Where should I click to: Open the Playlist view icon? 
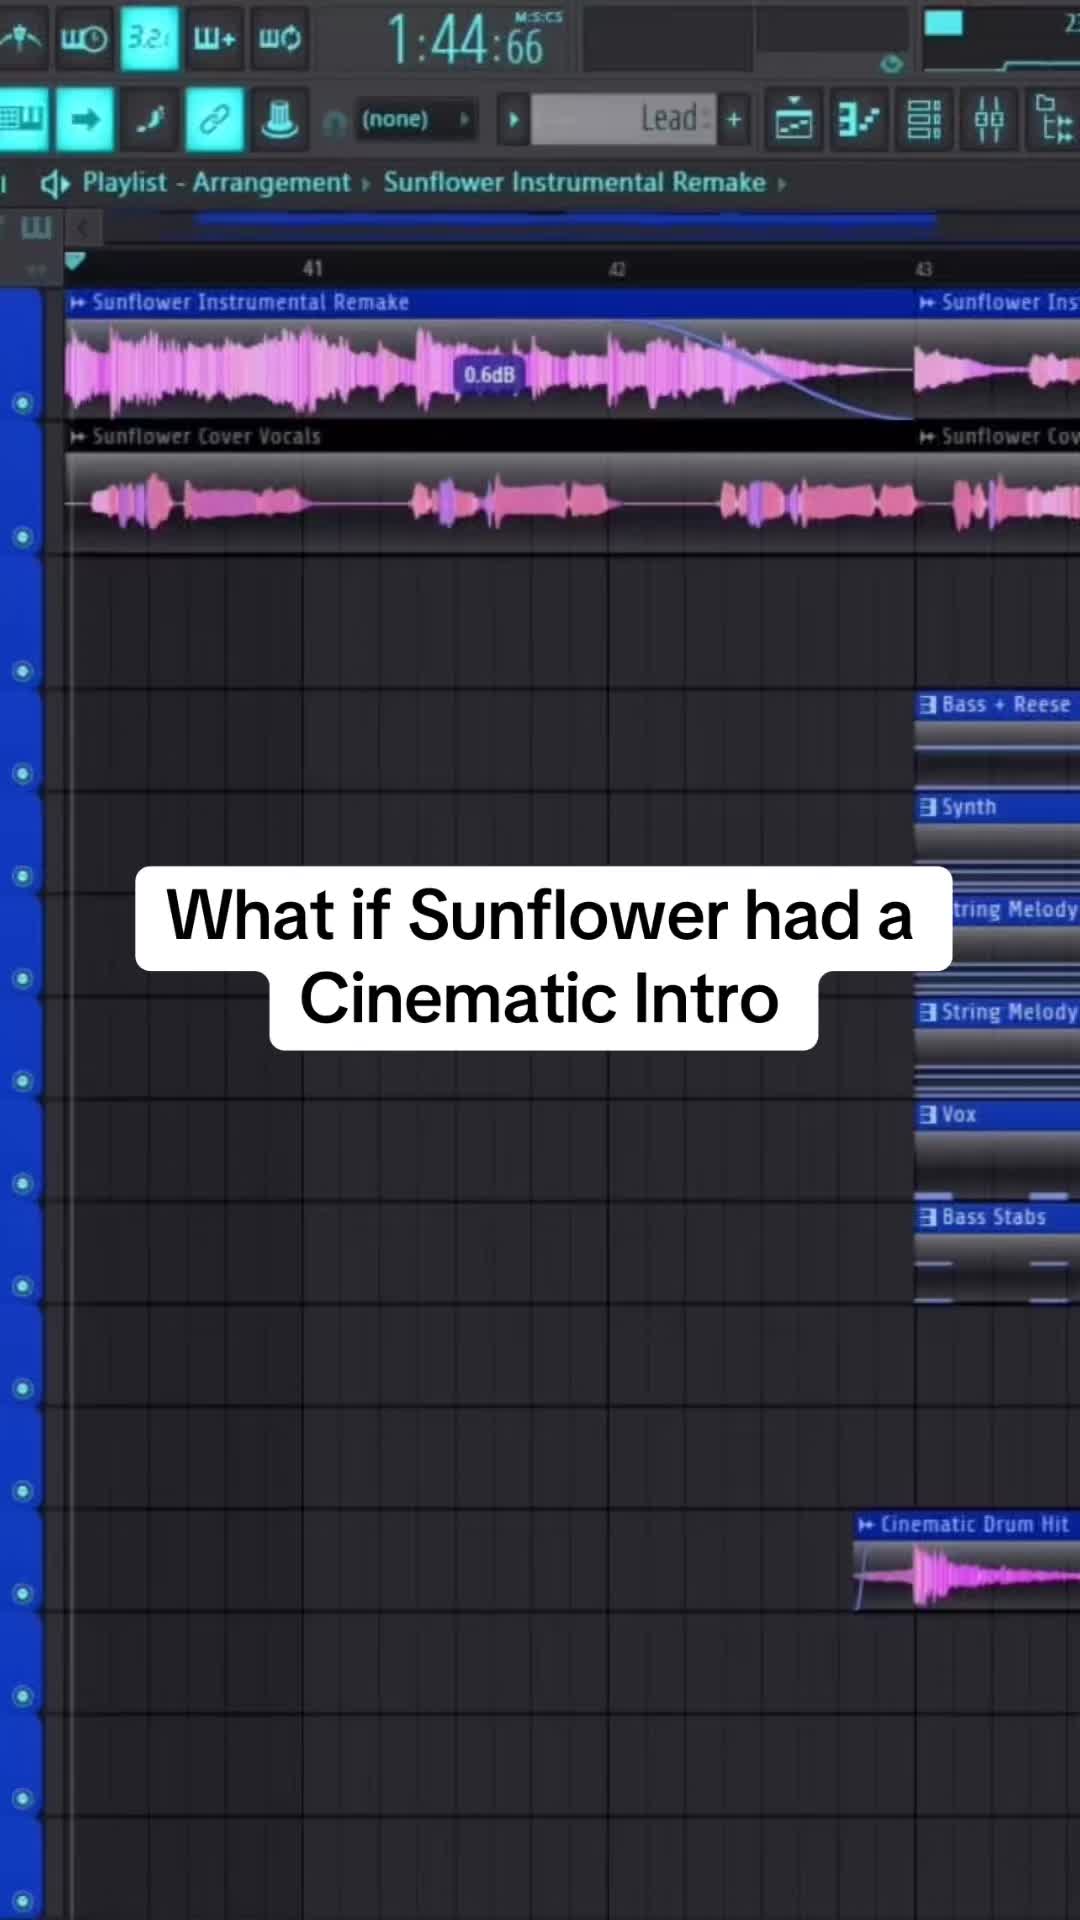click(x=794, y=120)
